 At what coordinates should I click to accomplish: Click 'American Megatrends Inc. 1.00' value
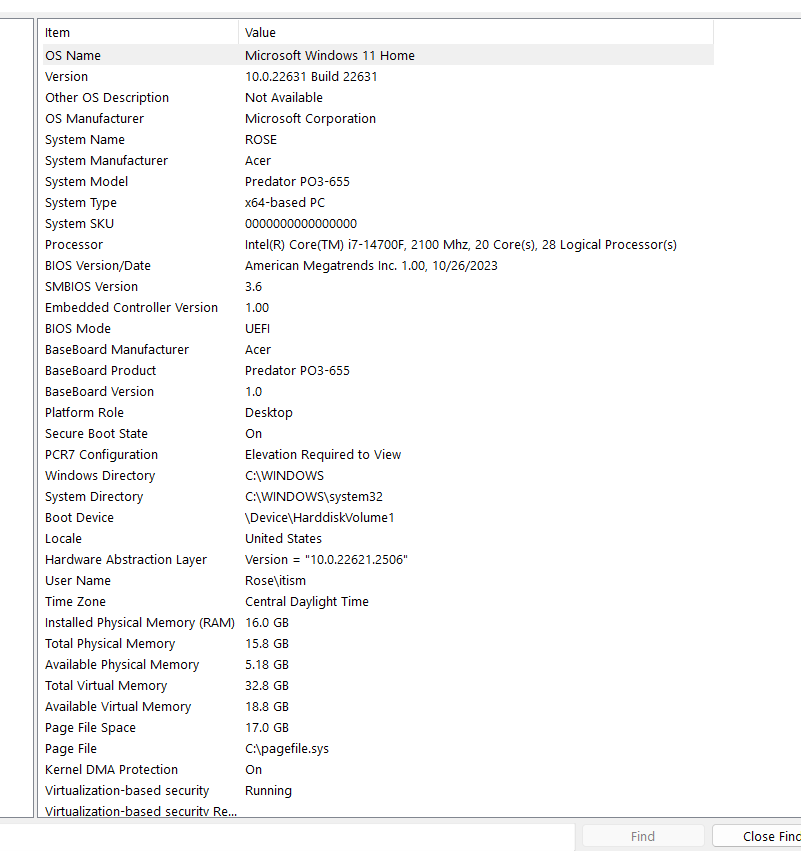[x=371, y=265]
